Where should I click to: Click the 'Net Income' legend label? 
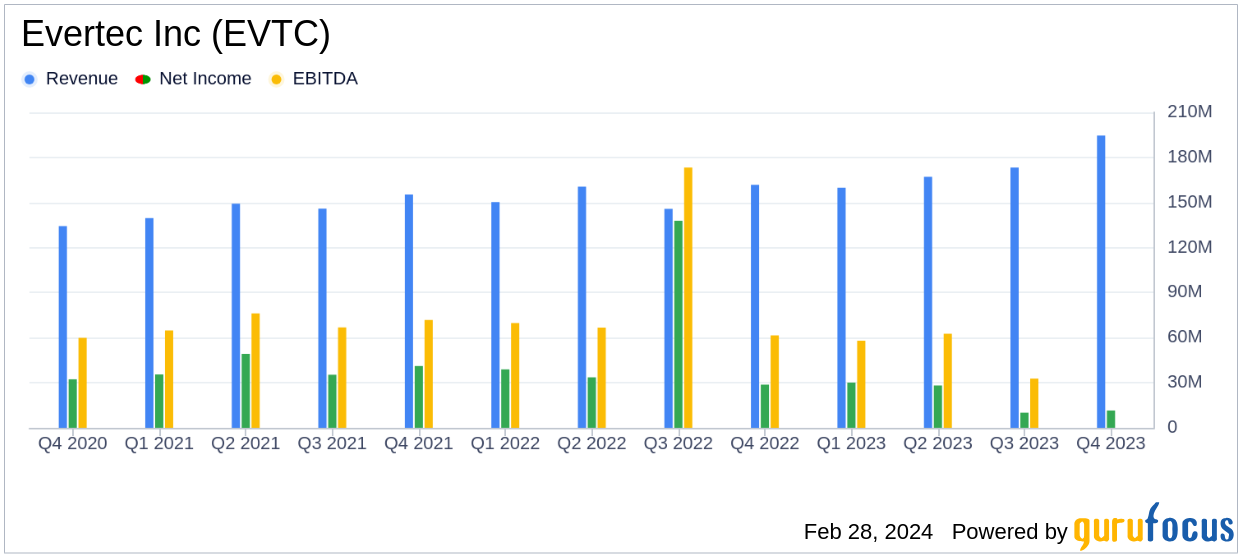coord(205,79)
